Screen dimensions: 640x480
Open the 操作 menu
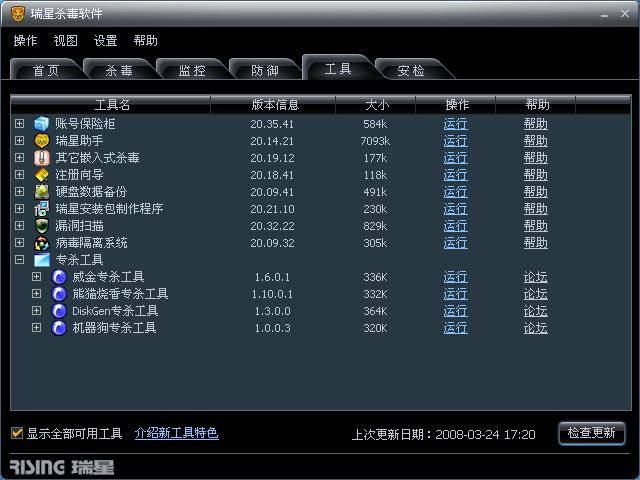click(25, 40)
